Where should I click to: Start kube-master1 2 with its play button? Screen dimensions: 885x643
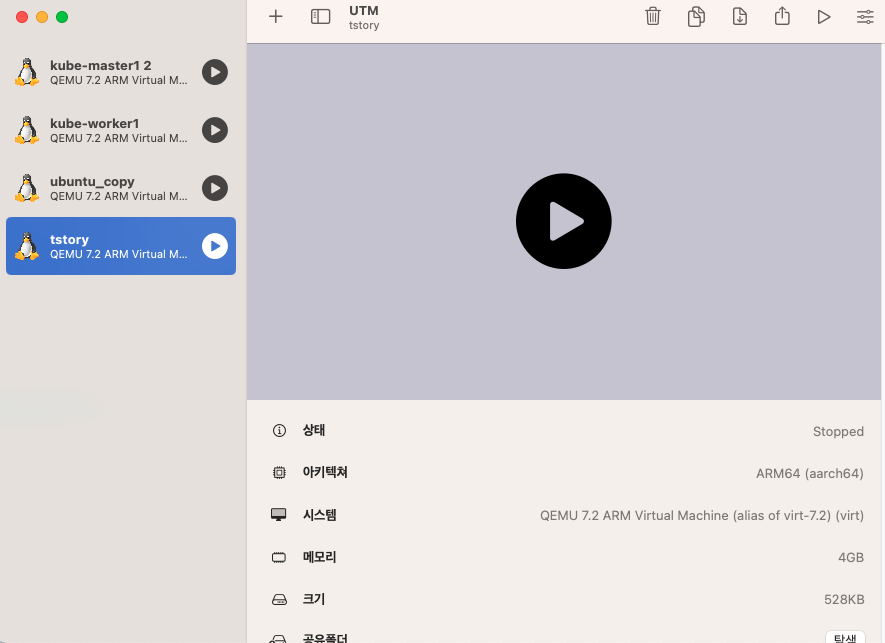[215, 72]
